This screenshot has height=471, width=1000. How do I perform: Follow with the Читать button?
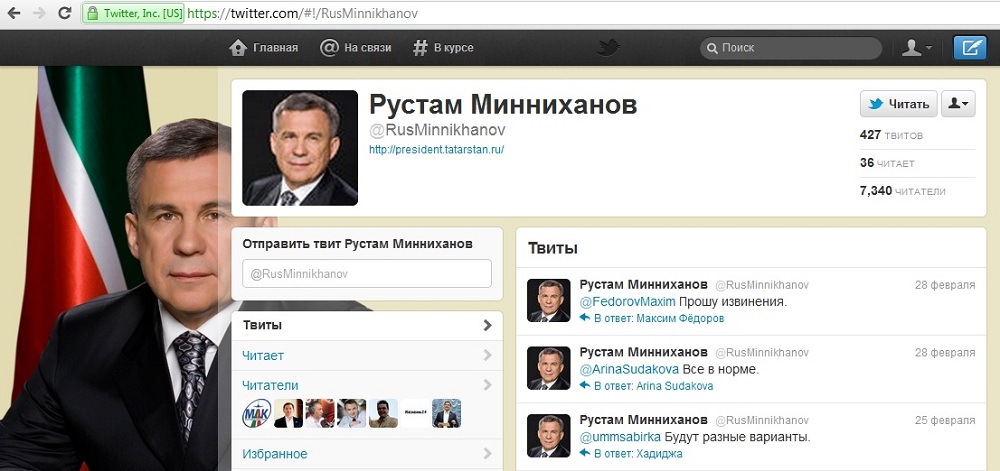coord(899,104)
